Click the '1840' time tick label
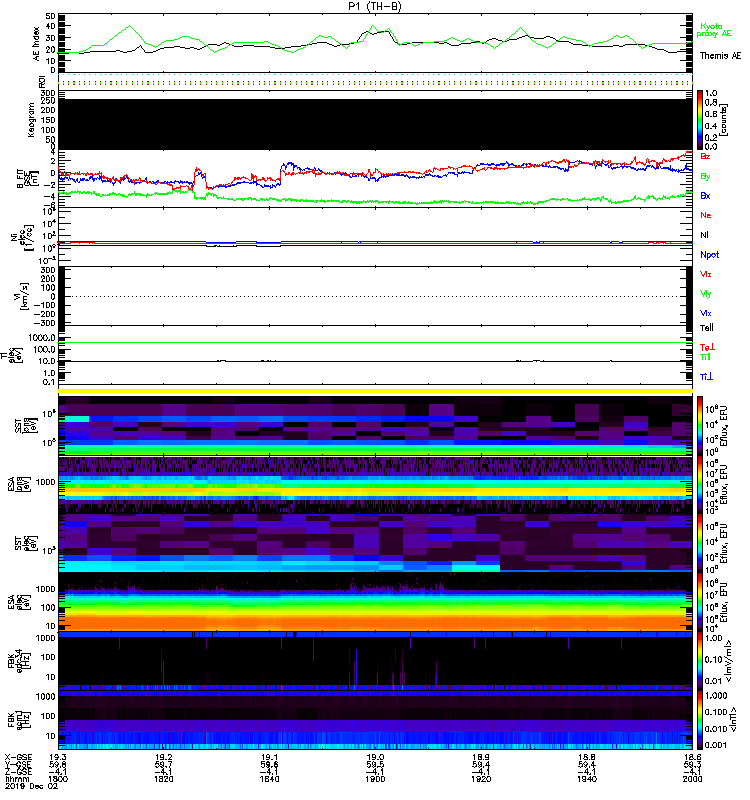This screenshot has width=750, height=800. point(269,779)
